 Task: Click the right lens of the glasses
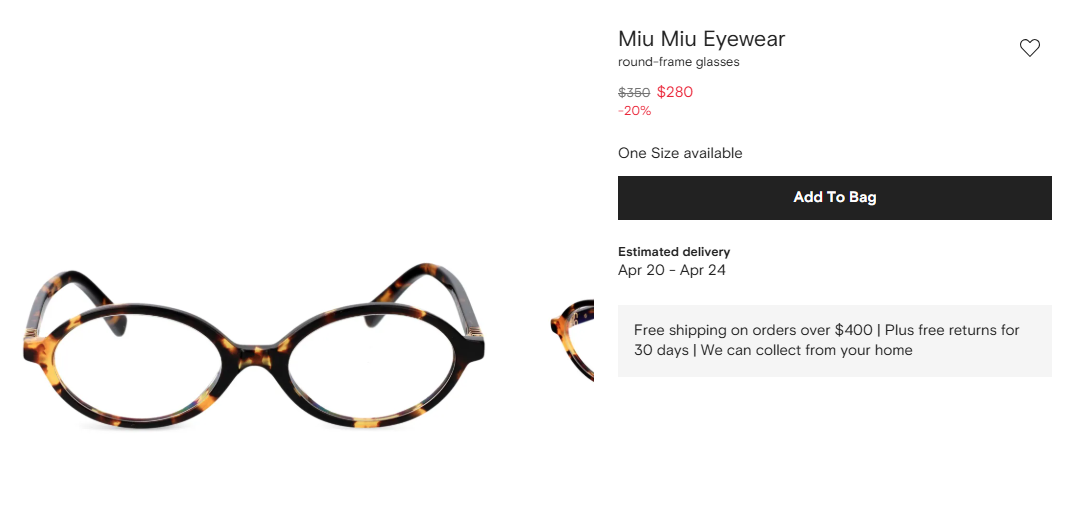371,364
